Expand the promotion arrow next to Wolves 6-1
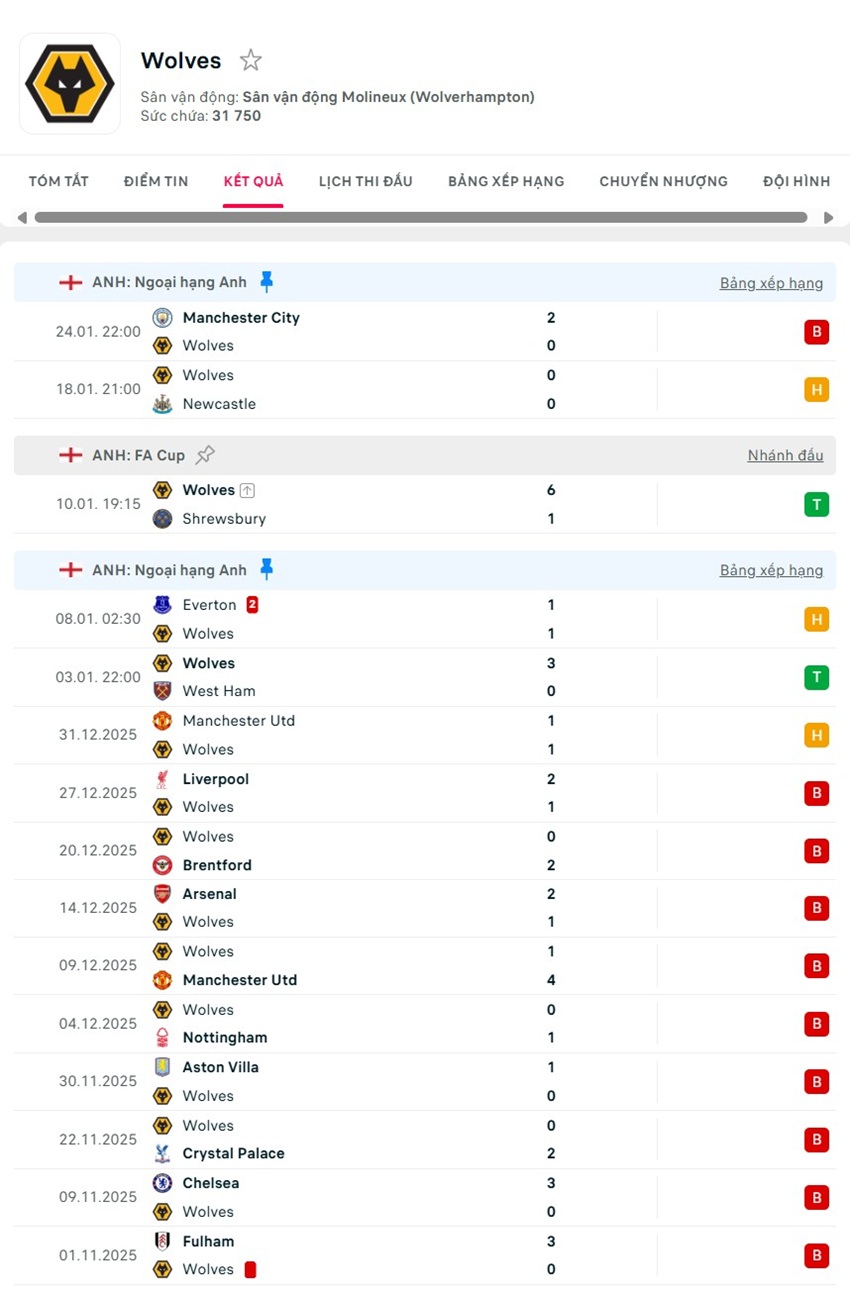This screenshot has width=850, height=1294. coord(249,490)
